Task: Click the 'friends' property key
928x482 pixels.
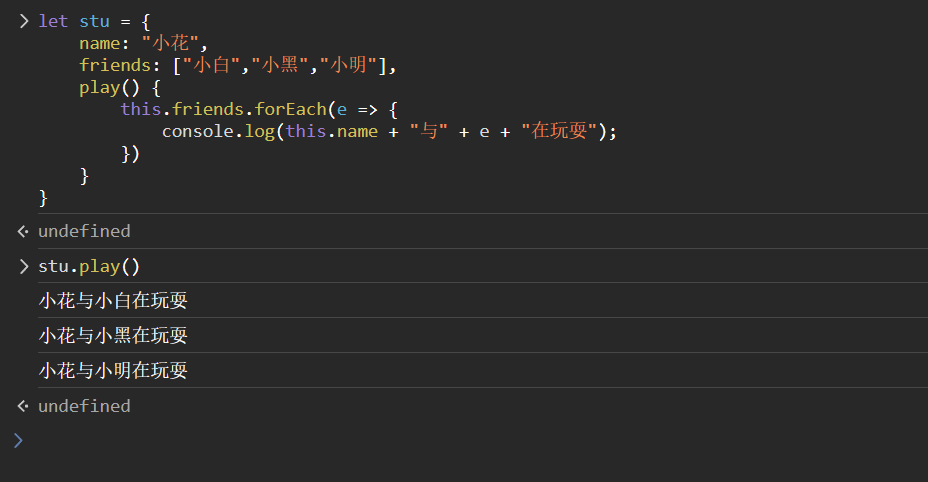Action: tap(114, 66)
